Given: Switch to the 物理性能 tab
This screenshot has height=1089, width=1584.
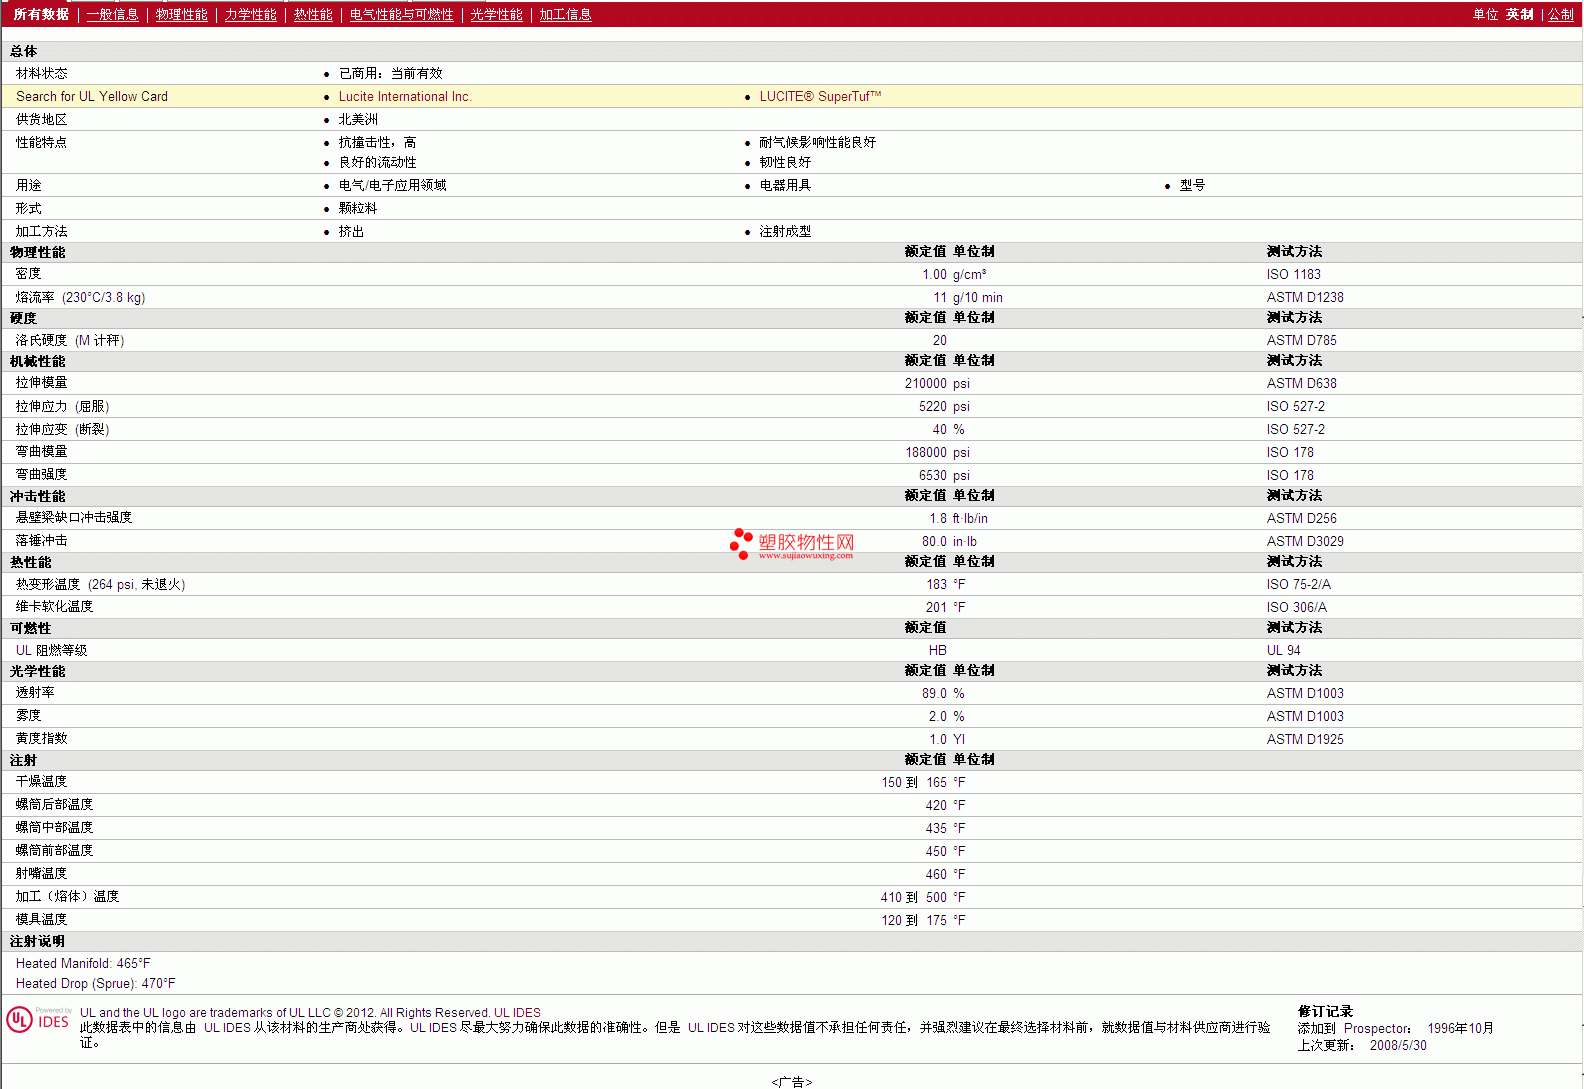Looking at the screenshot, I should [182, 14].
